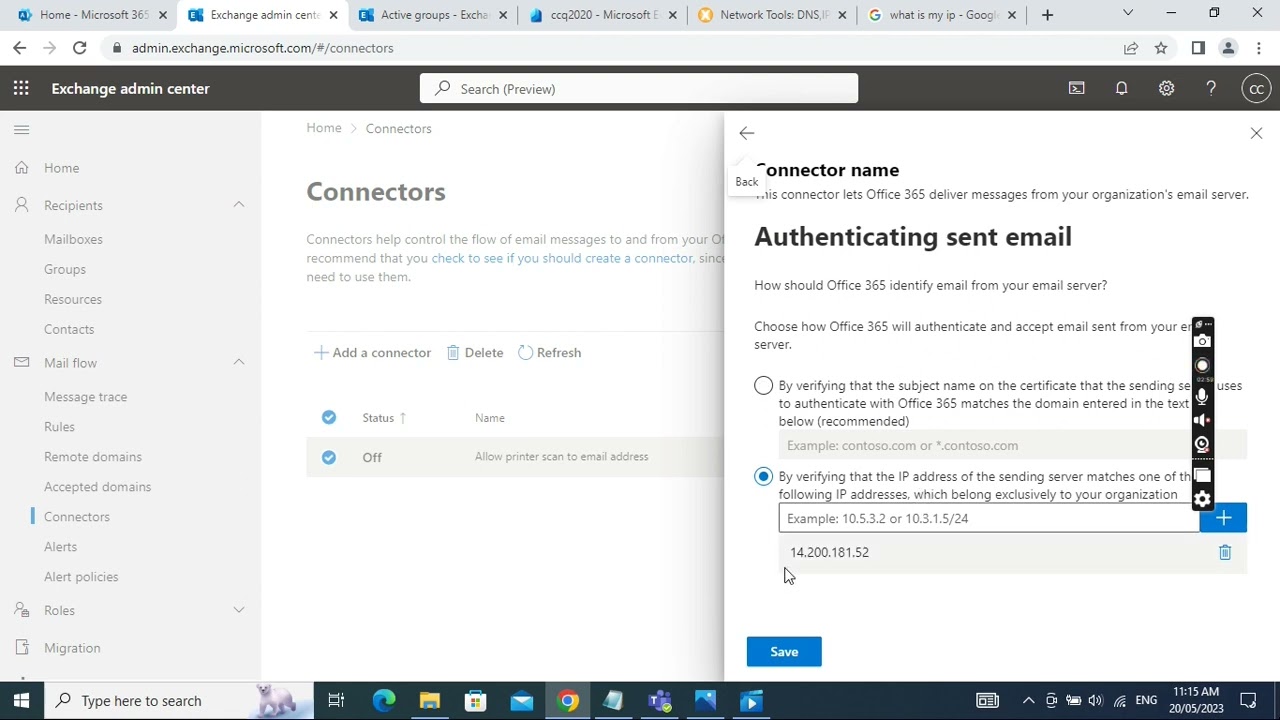Show hidden system tray icons

[1028, 701]
